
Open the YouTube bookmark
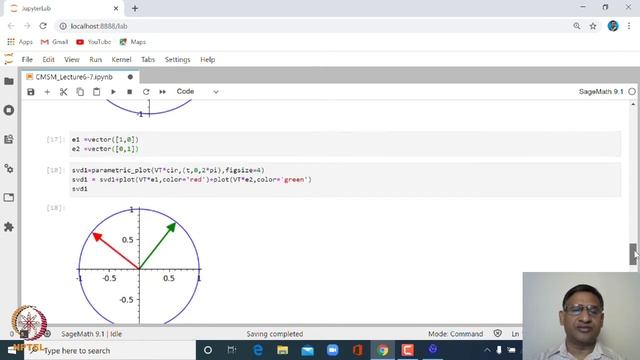[93, 42]
